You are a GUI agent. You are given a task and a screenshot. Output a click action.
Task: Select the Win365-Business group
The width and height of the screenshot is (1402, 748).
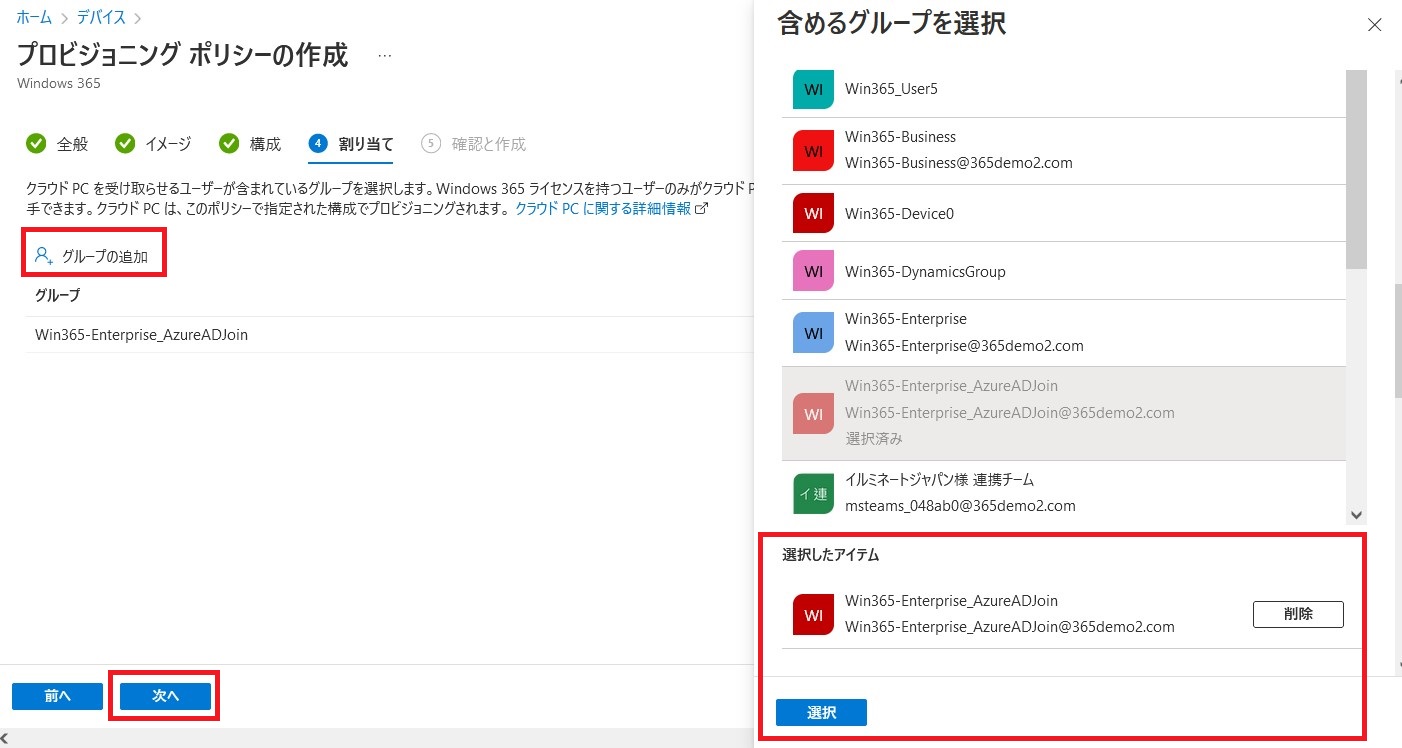(x=1064, y=151)
